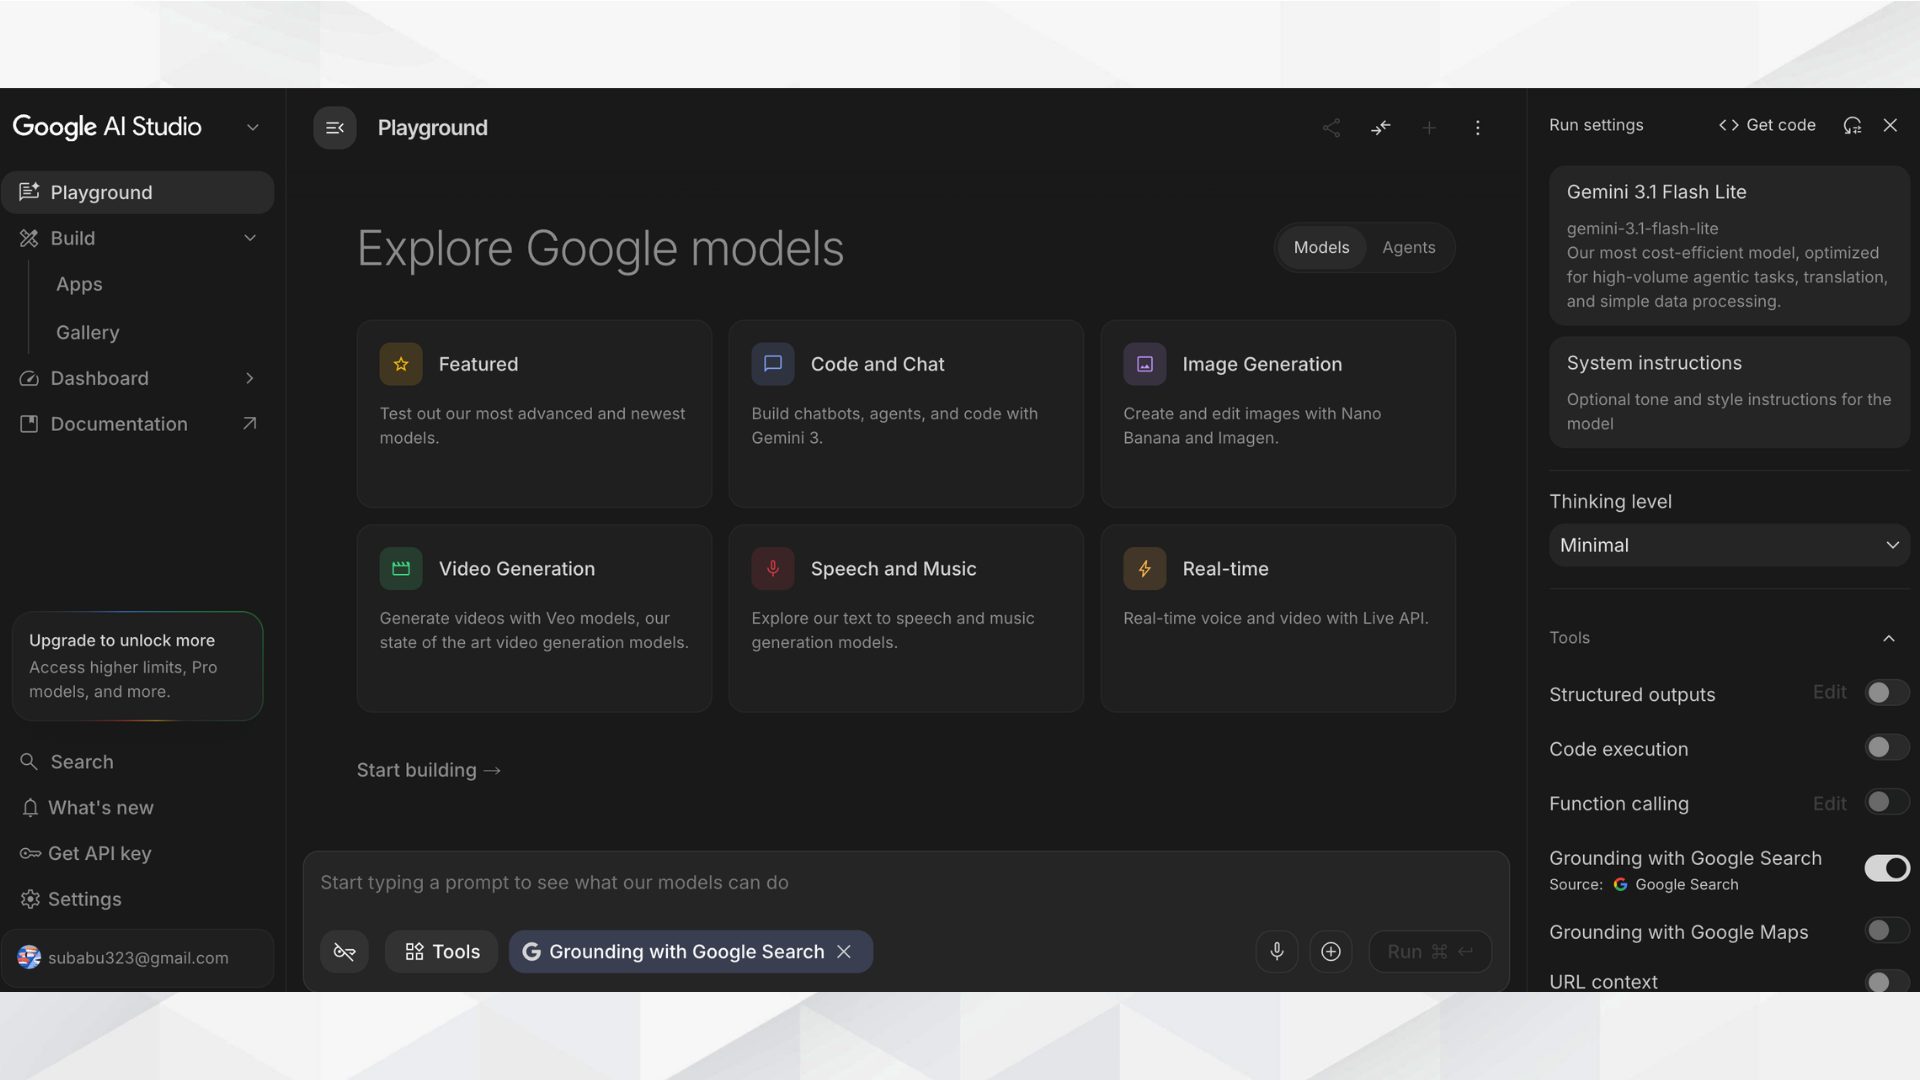Enable the Grounding with Google Maps toggle
Viewport: 1920px width, 1080px height.
(1887, 931)
